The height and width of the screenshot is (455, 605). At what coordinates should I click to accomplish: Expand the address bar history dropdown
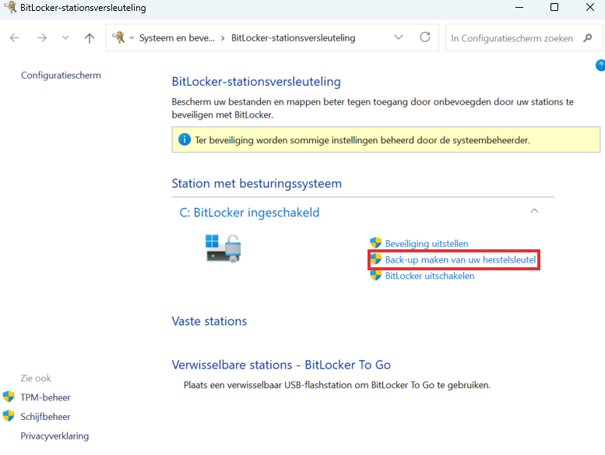pos(399,37)
